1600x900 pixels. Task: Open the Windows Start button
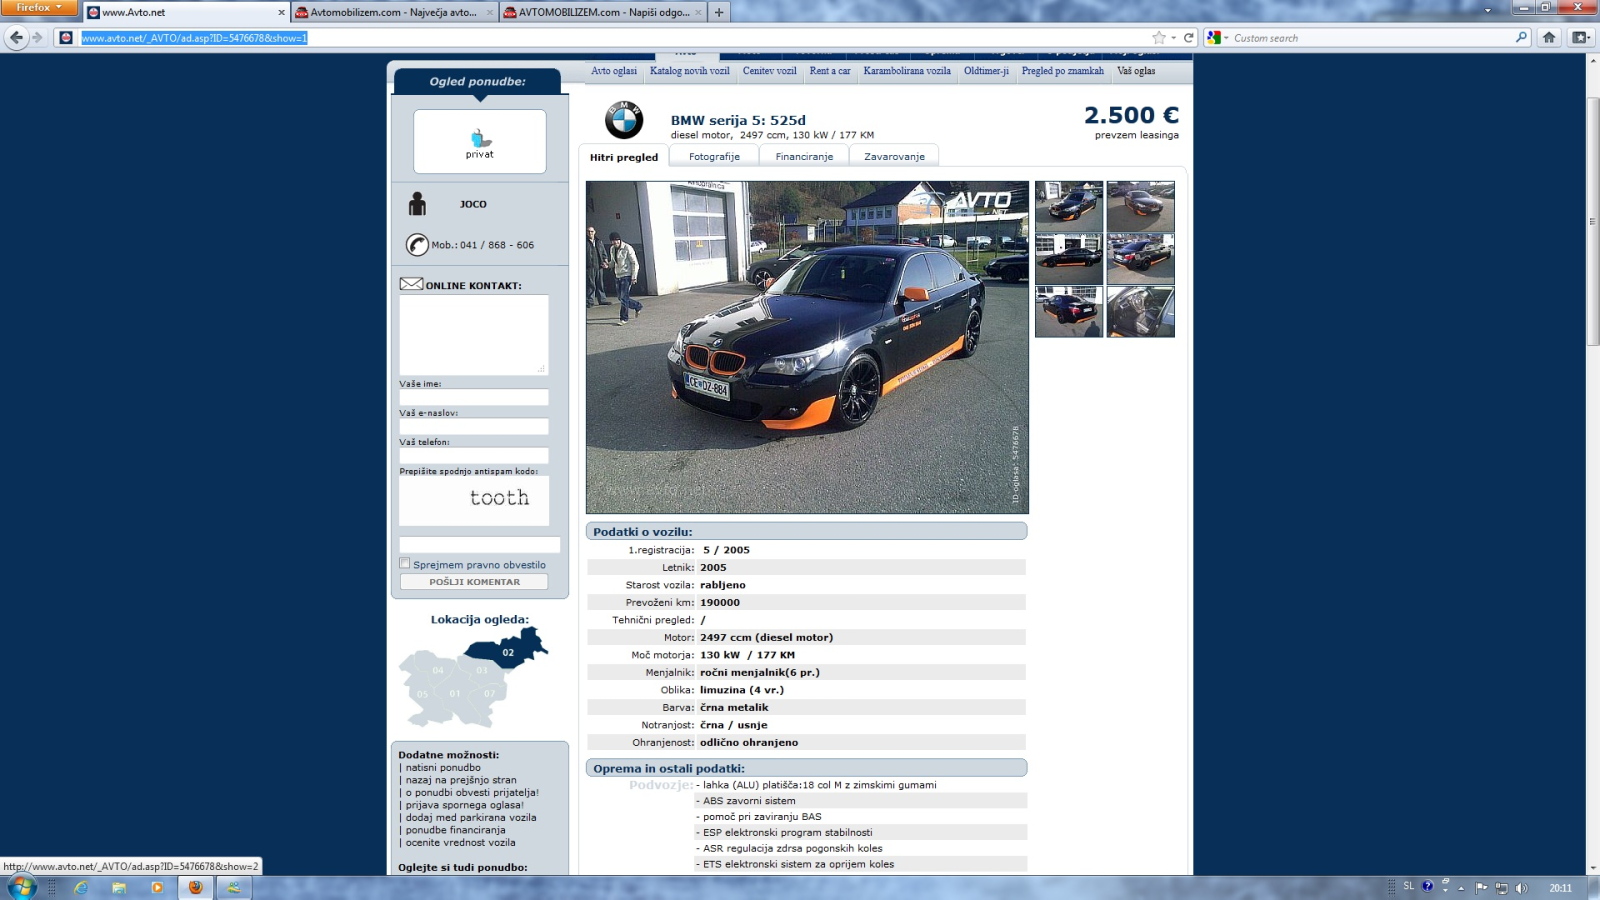click(x=21, y=887)
